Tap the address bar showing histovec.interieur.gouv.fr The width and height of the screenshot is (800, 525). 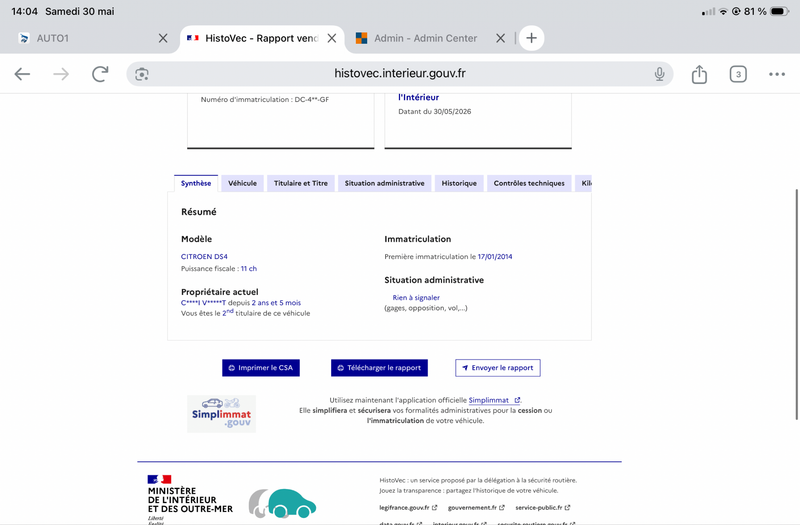pyautogui.click(x=399, y=74)
